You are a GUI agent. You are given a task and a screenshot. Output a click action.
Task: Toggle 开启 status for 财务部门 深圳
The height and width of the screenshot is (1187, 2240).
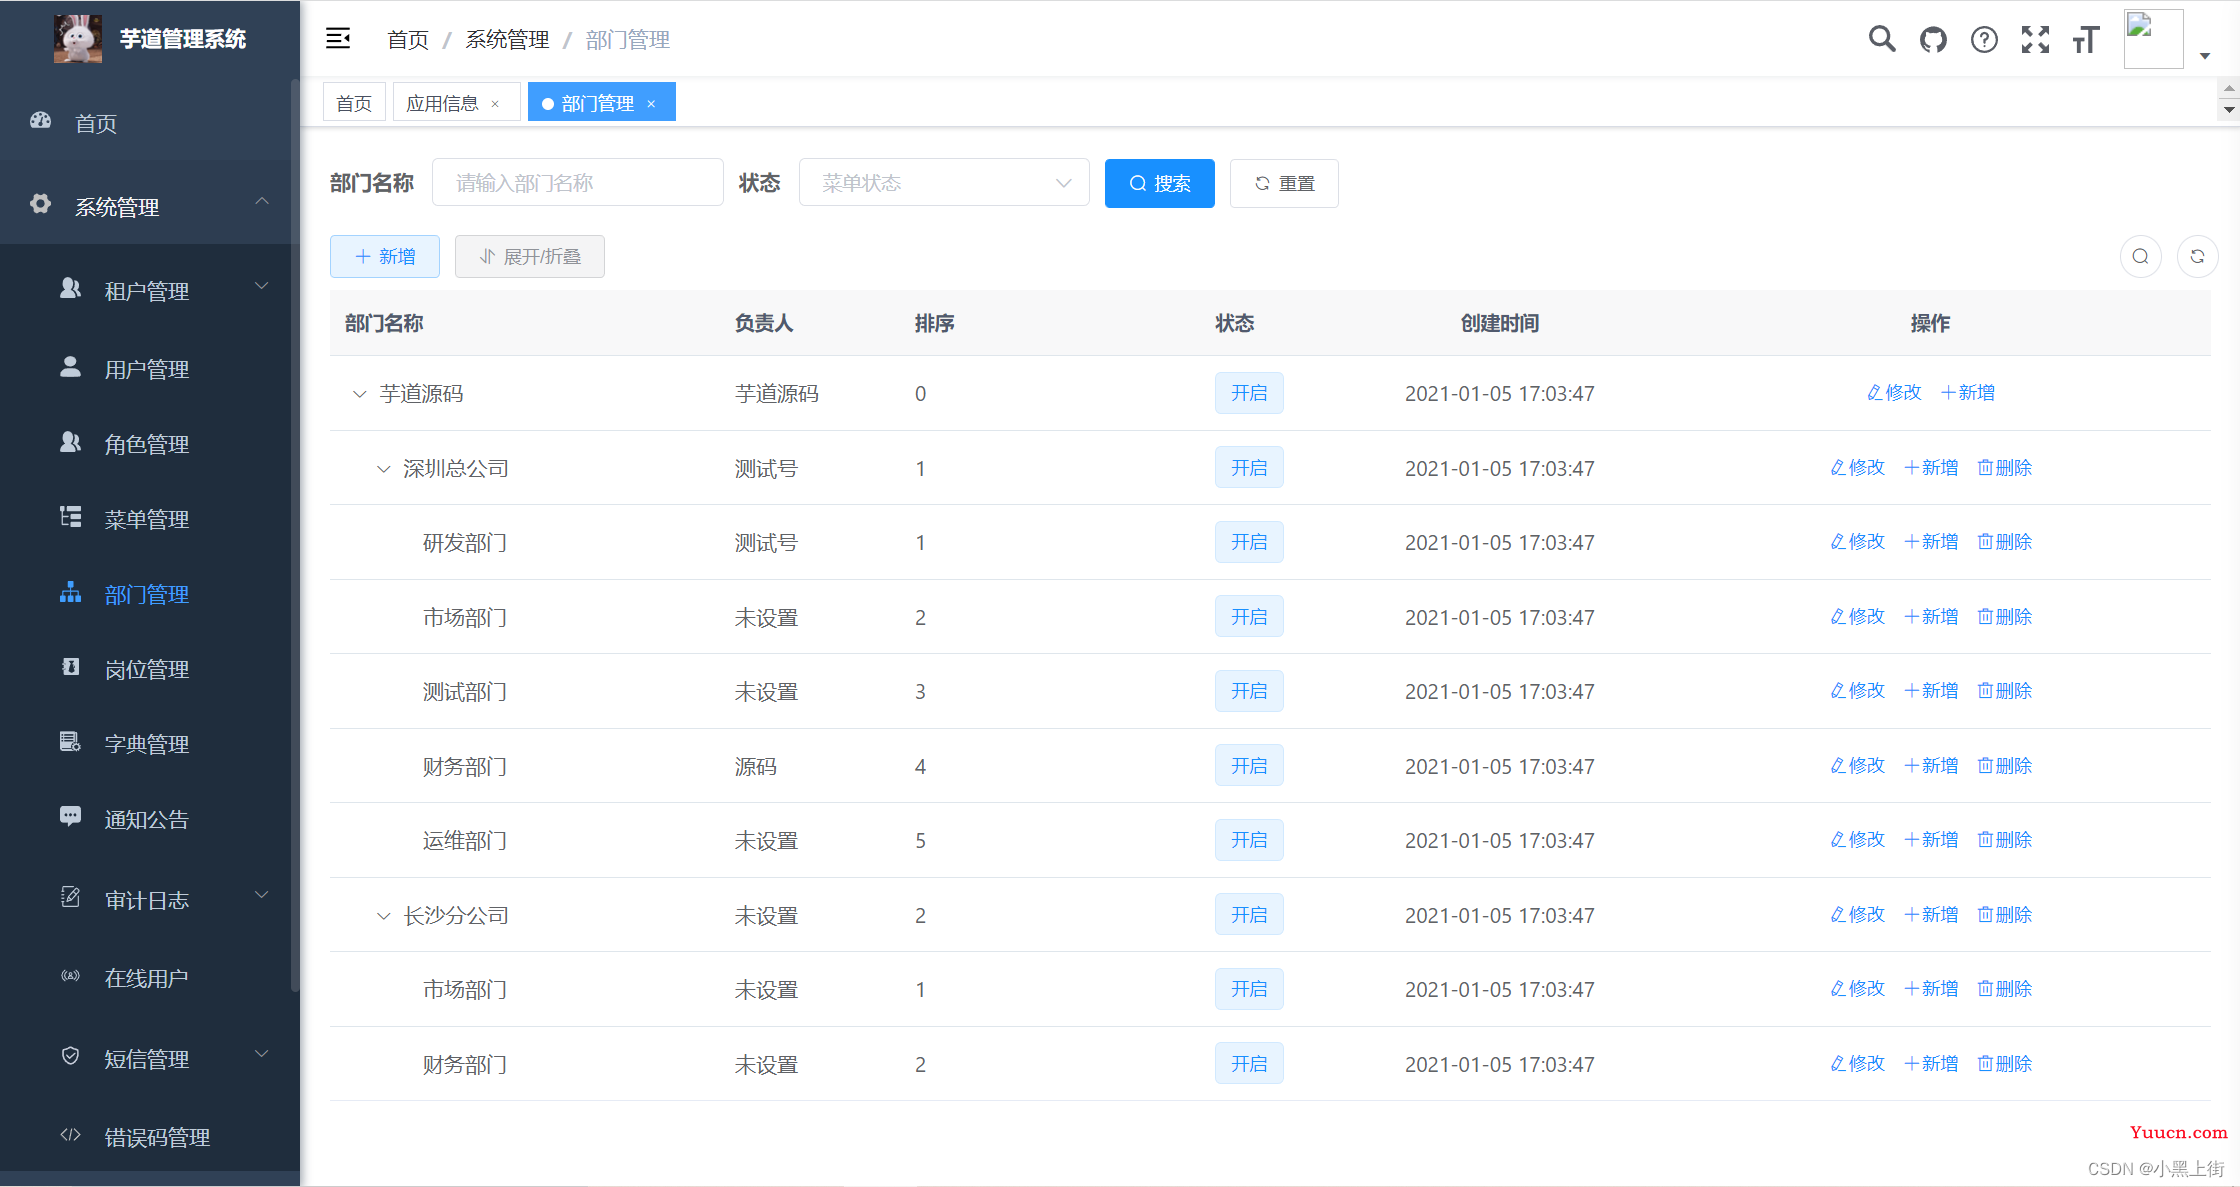(1246, 766)
